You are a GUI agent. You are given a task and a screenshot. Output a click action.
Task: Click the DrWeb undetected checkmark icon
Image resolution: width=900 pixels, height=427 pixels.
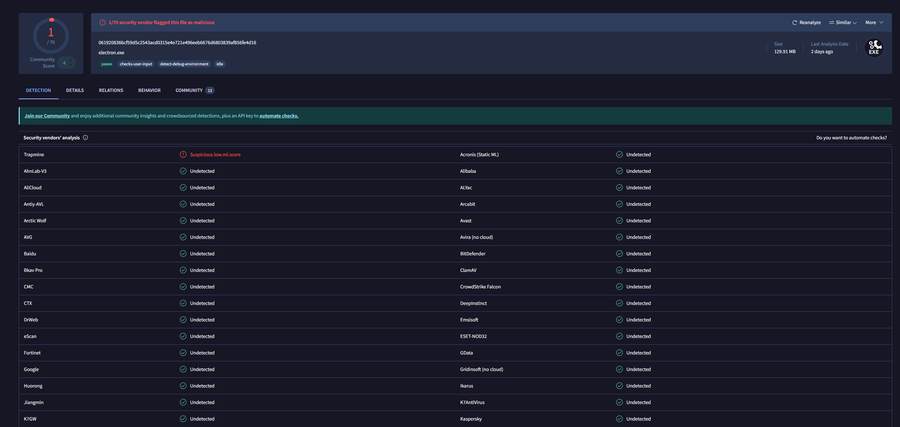pyautogui.click(x=183, y=320)
